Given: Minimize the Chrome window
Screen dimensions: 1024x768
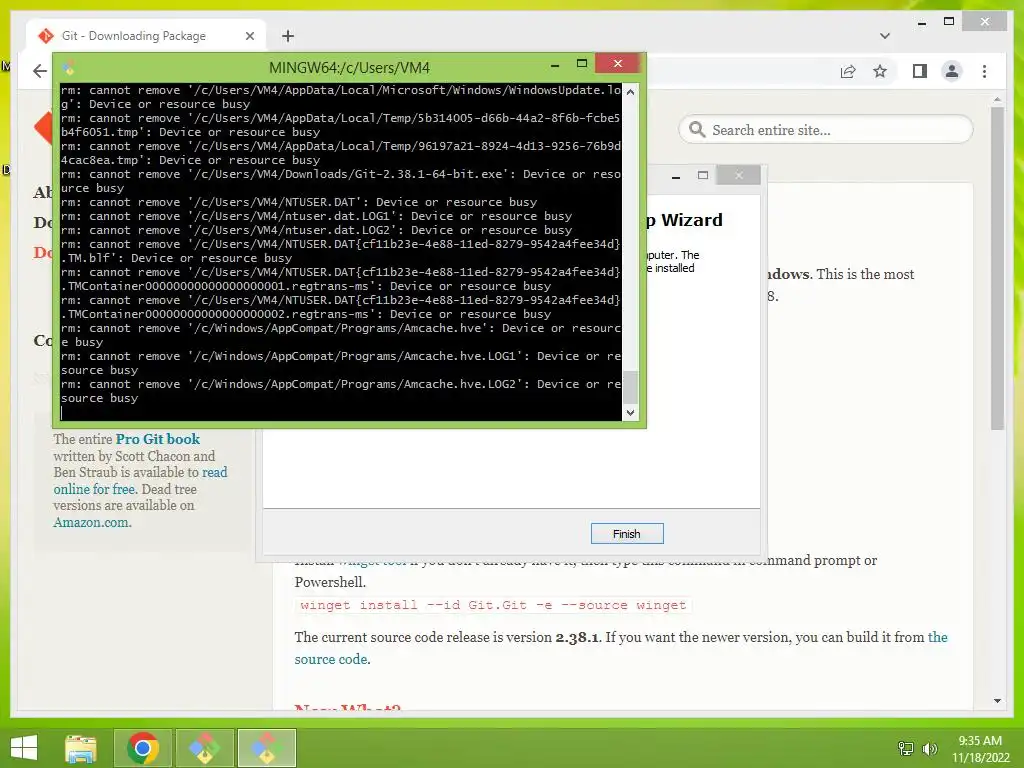Looking at the screenshot, I should pyautogui.click(x=921, y=23).
